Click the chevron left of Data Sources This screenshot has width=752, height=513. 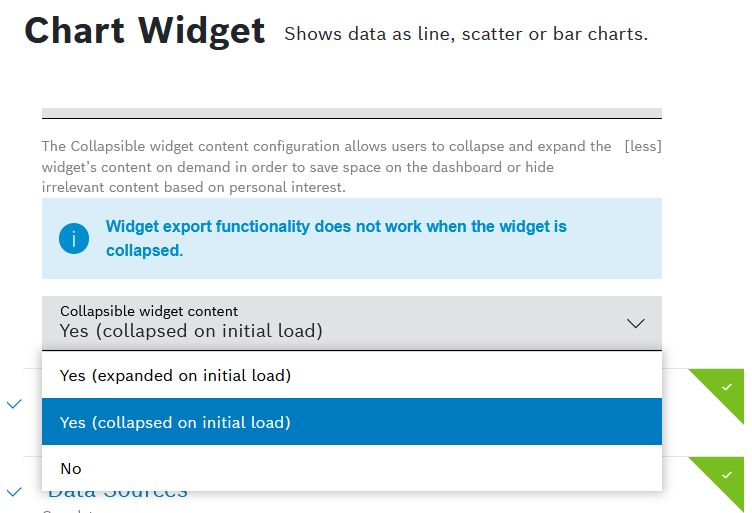click(x=14, y=492)
